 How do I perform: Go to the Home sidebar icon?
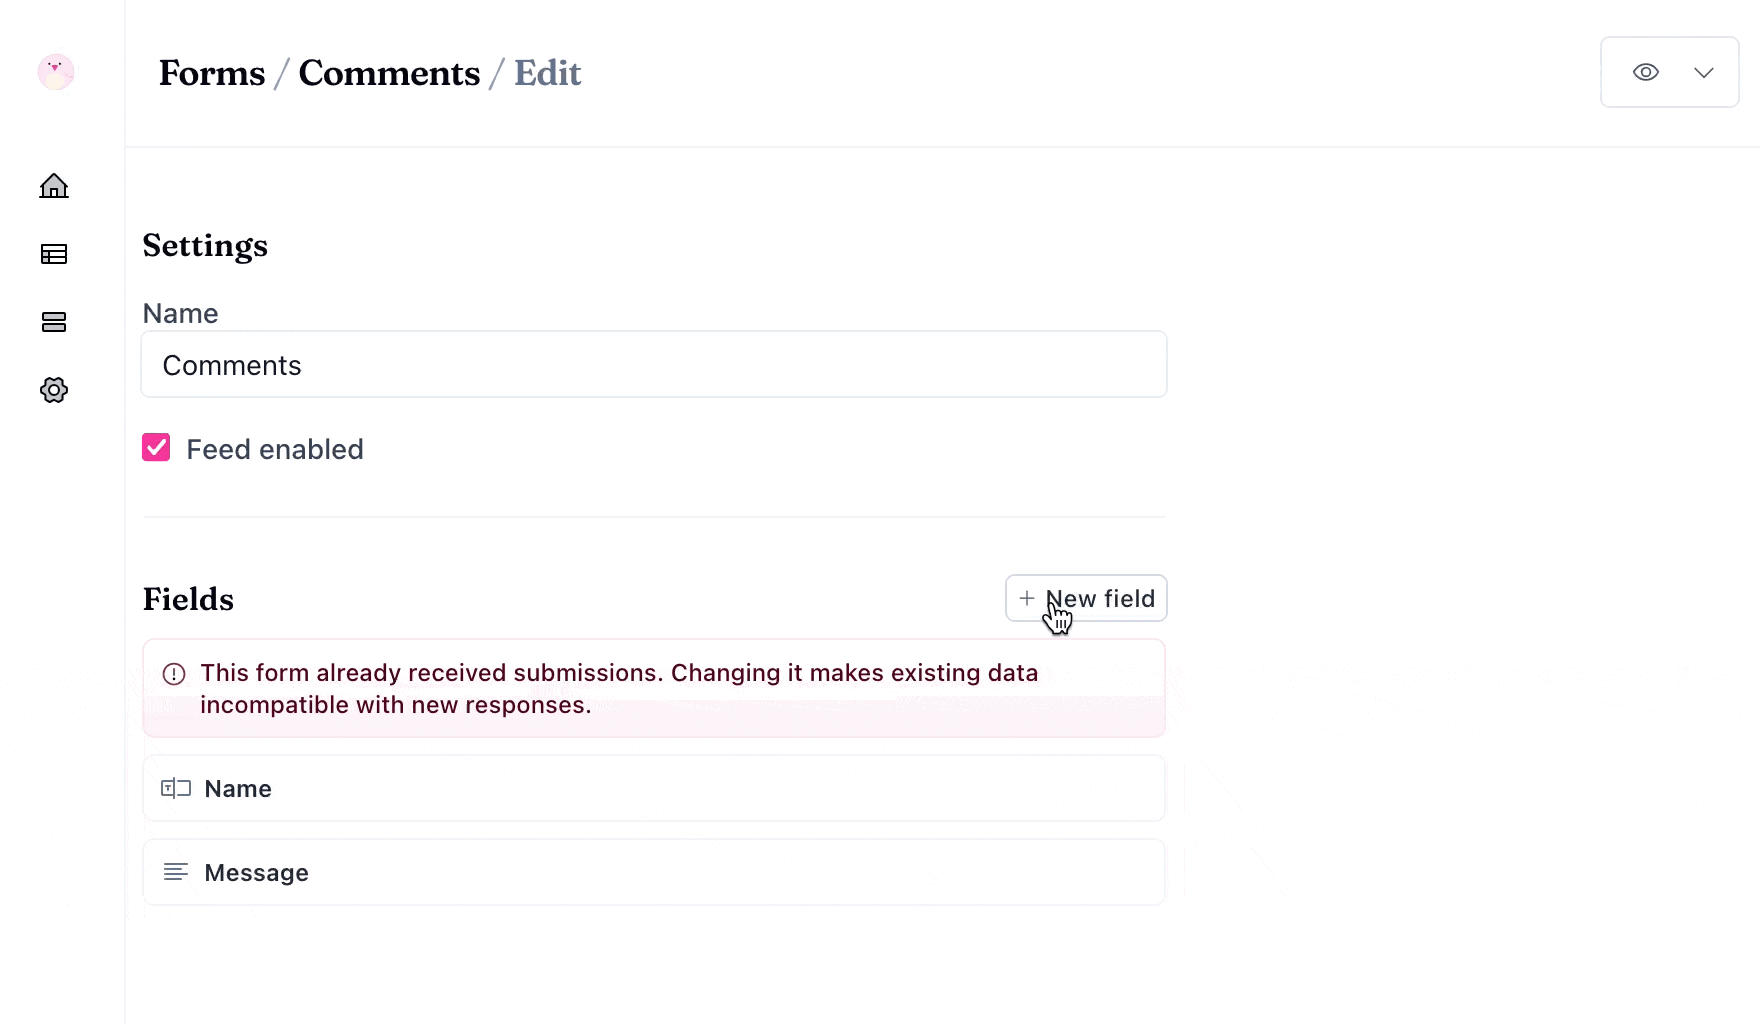(54, 186)
